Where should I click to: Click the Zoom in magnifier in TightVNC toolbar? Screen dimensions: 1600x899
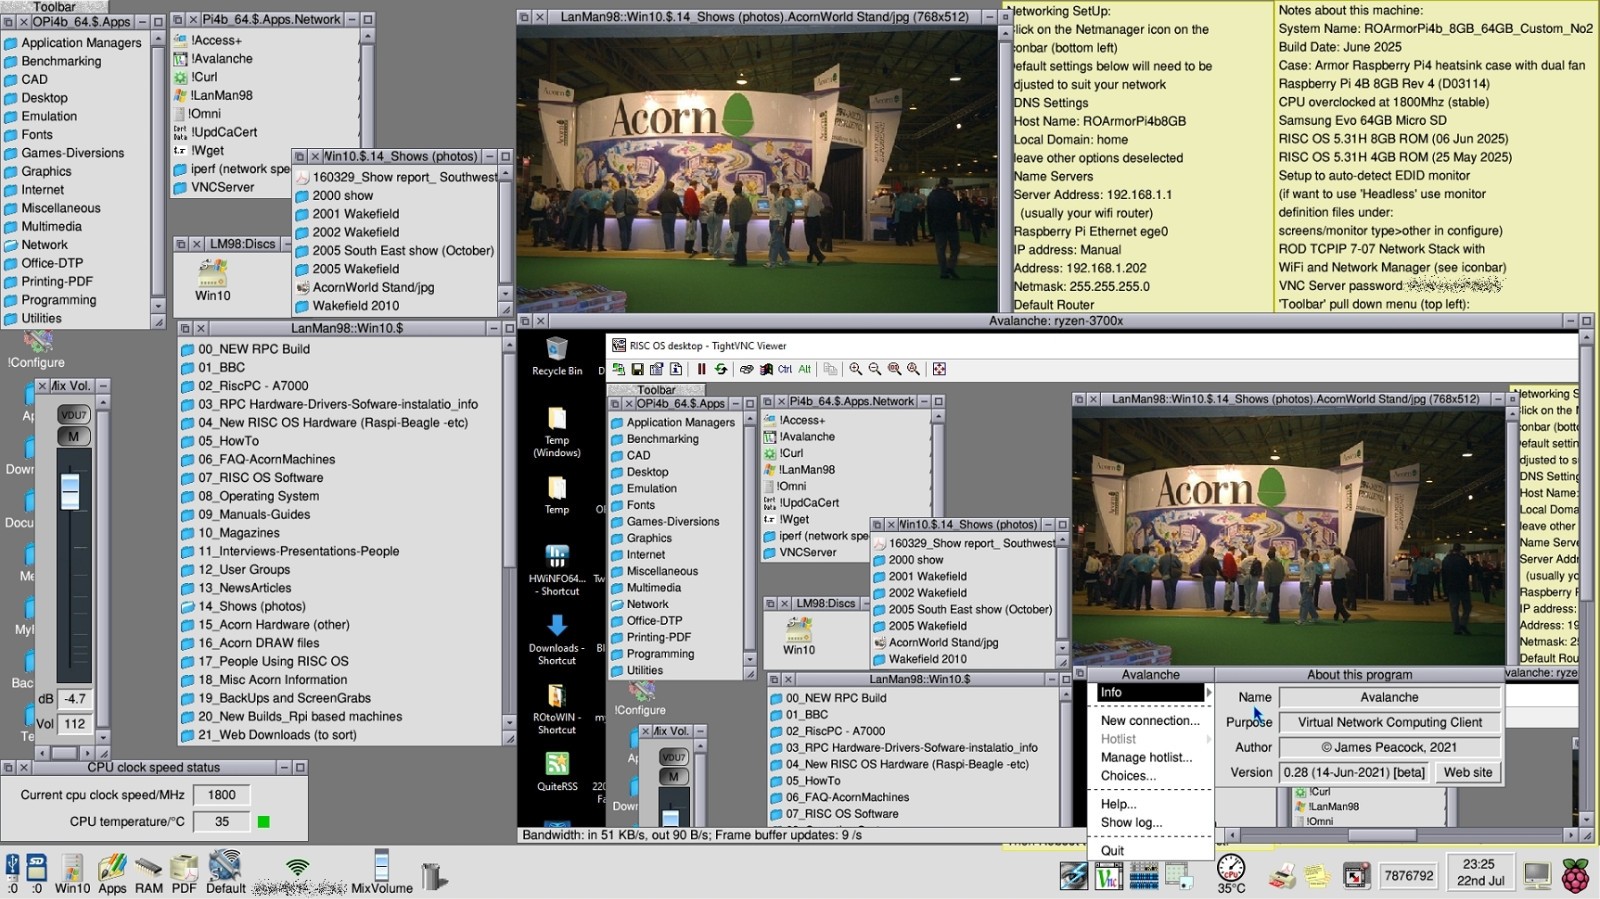point(855,369)
